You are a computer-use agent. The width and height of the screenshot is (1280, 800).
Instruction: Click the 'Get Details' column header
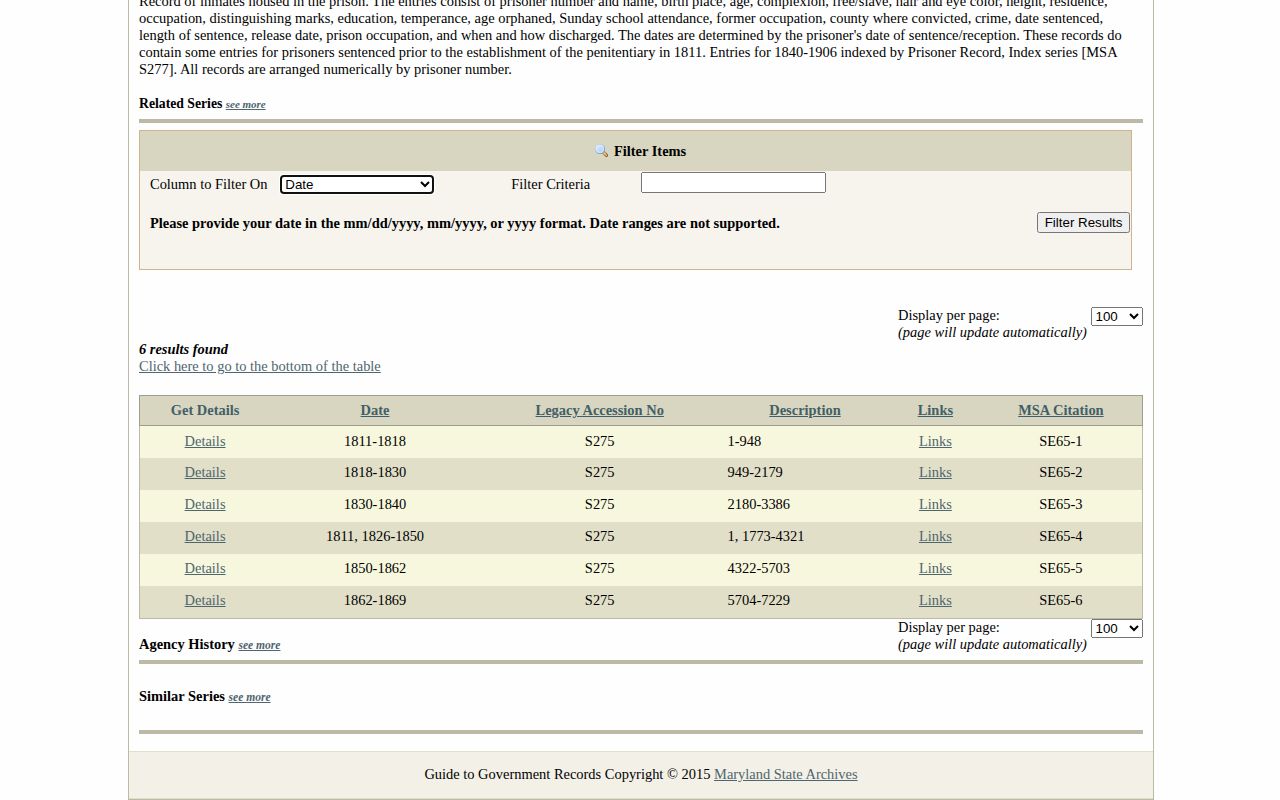[x=205, y=410]
